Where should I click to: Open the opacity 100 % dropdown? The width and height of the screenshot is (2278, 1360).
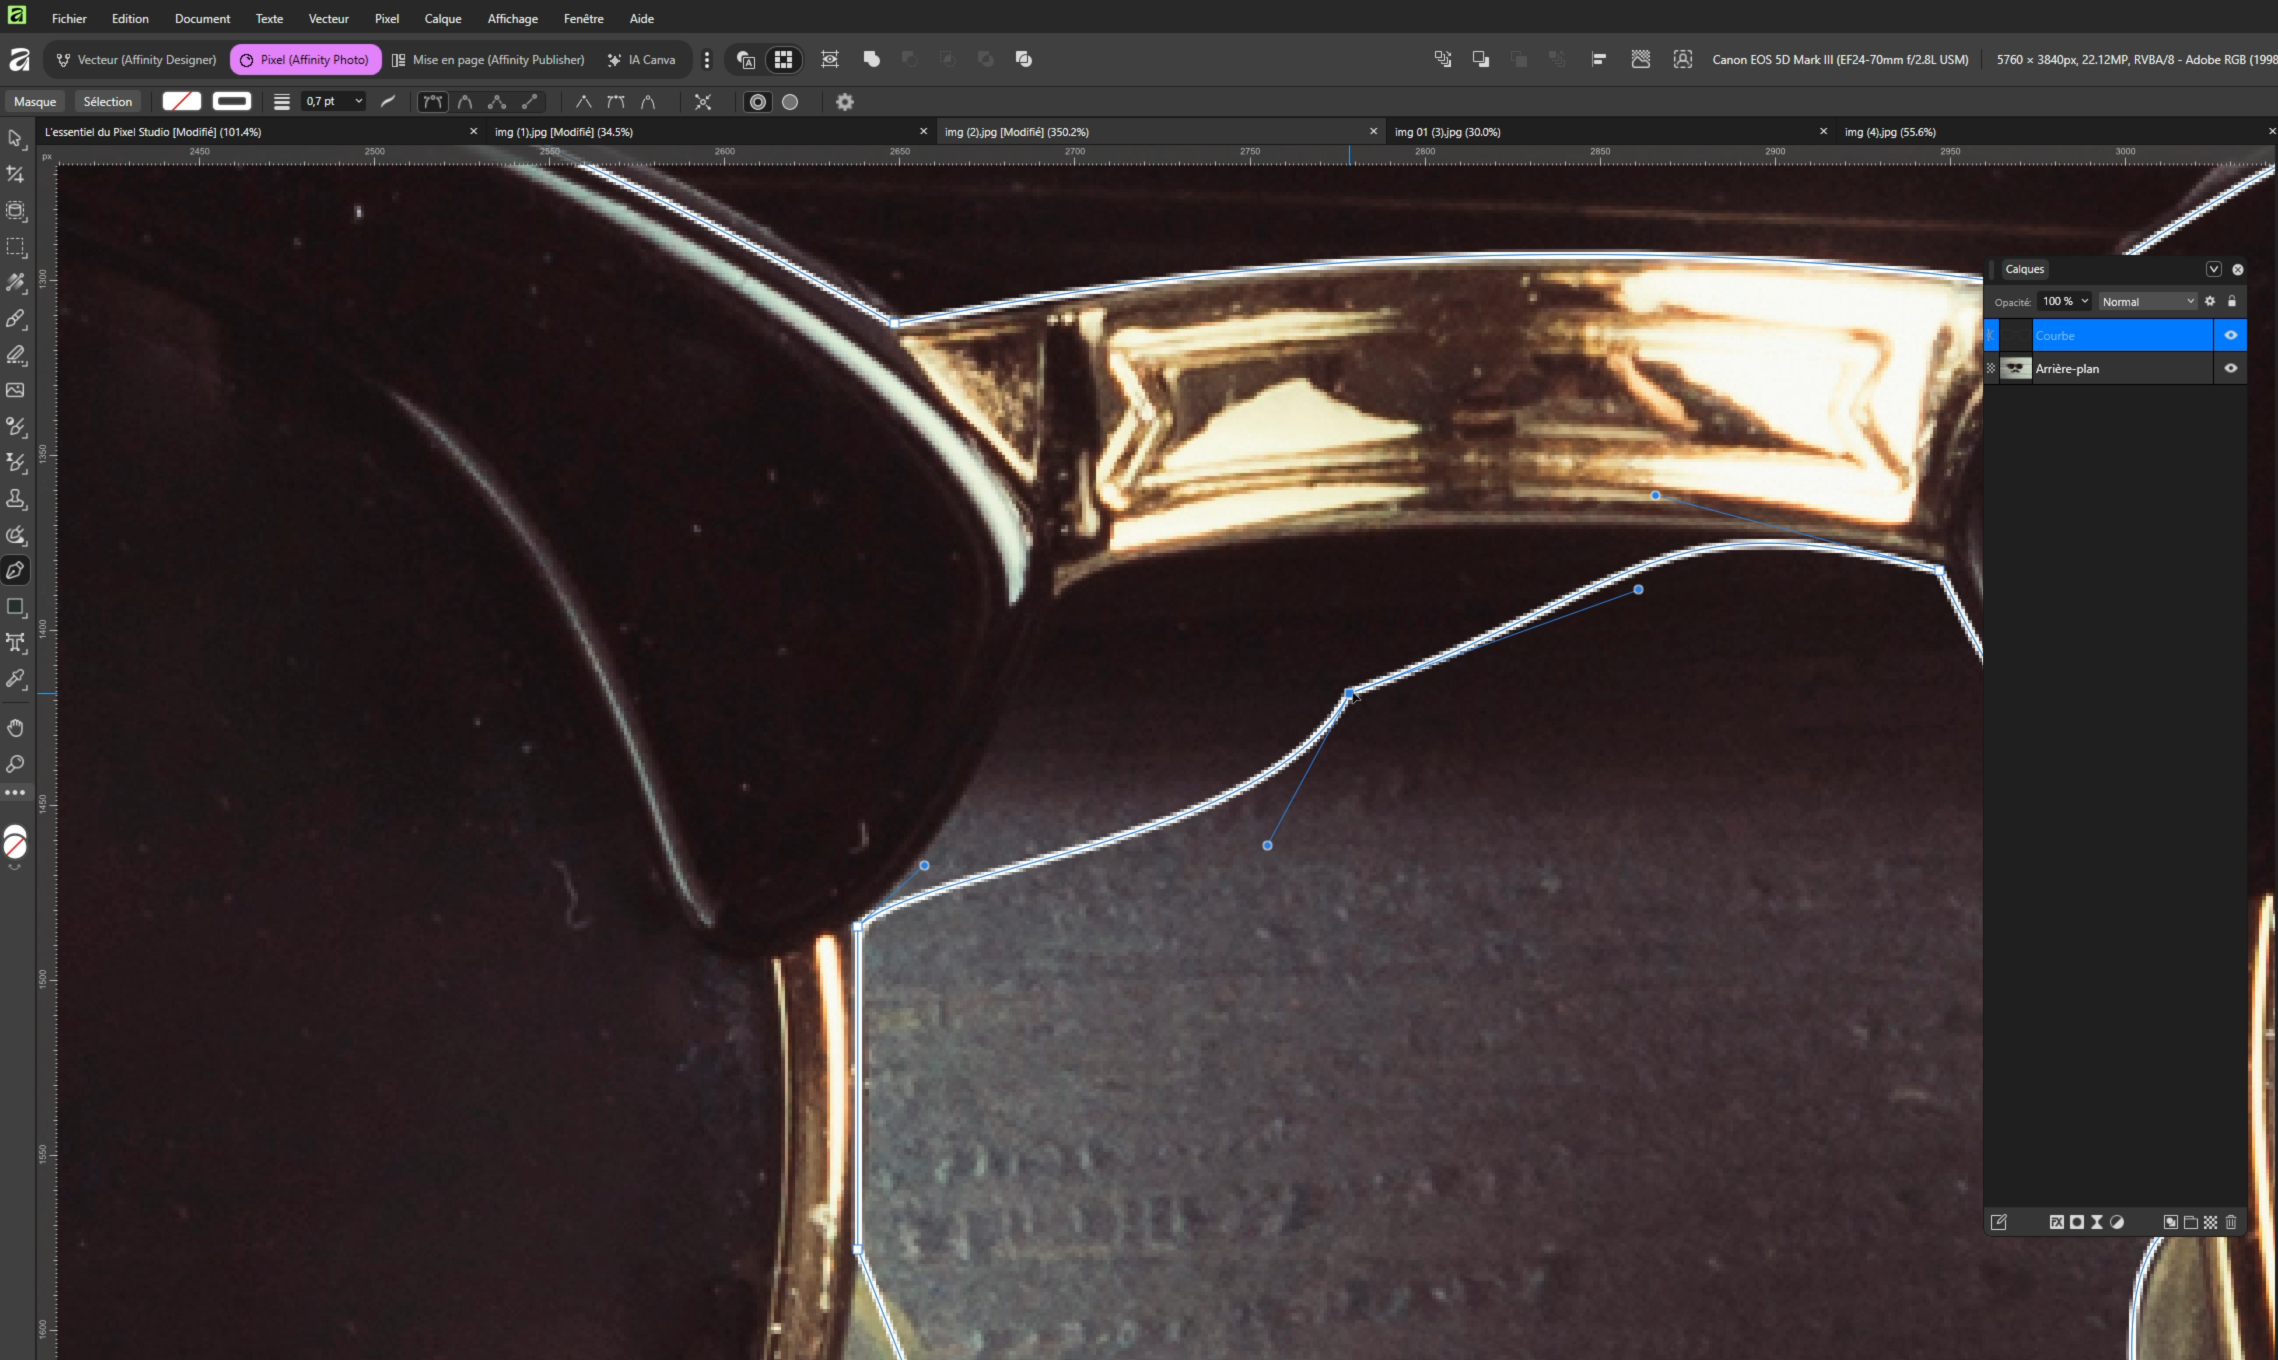2084,301
